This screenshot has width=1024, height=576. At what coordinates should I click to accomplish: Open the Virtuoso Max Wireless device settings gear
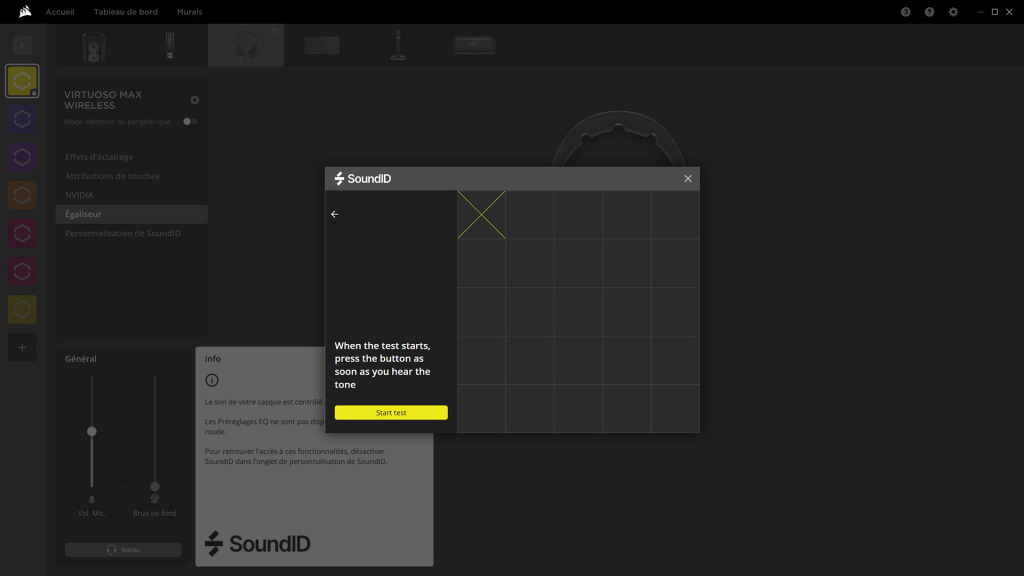click(195, 100)
